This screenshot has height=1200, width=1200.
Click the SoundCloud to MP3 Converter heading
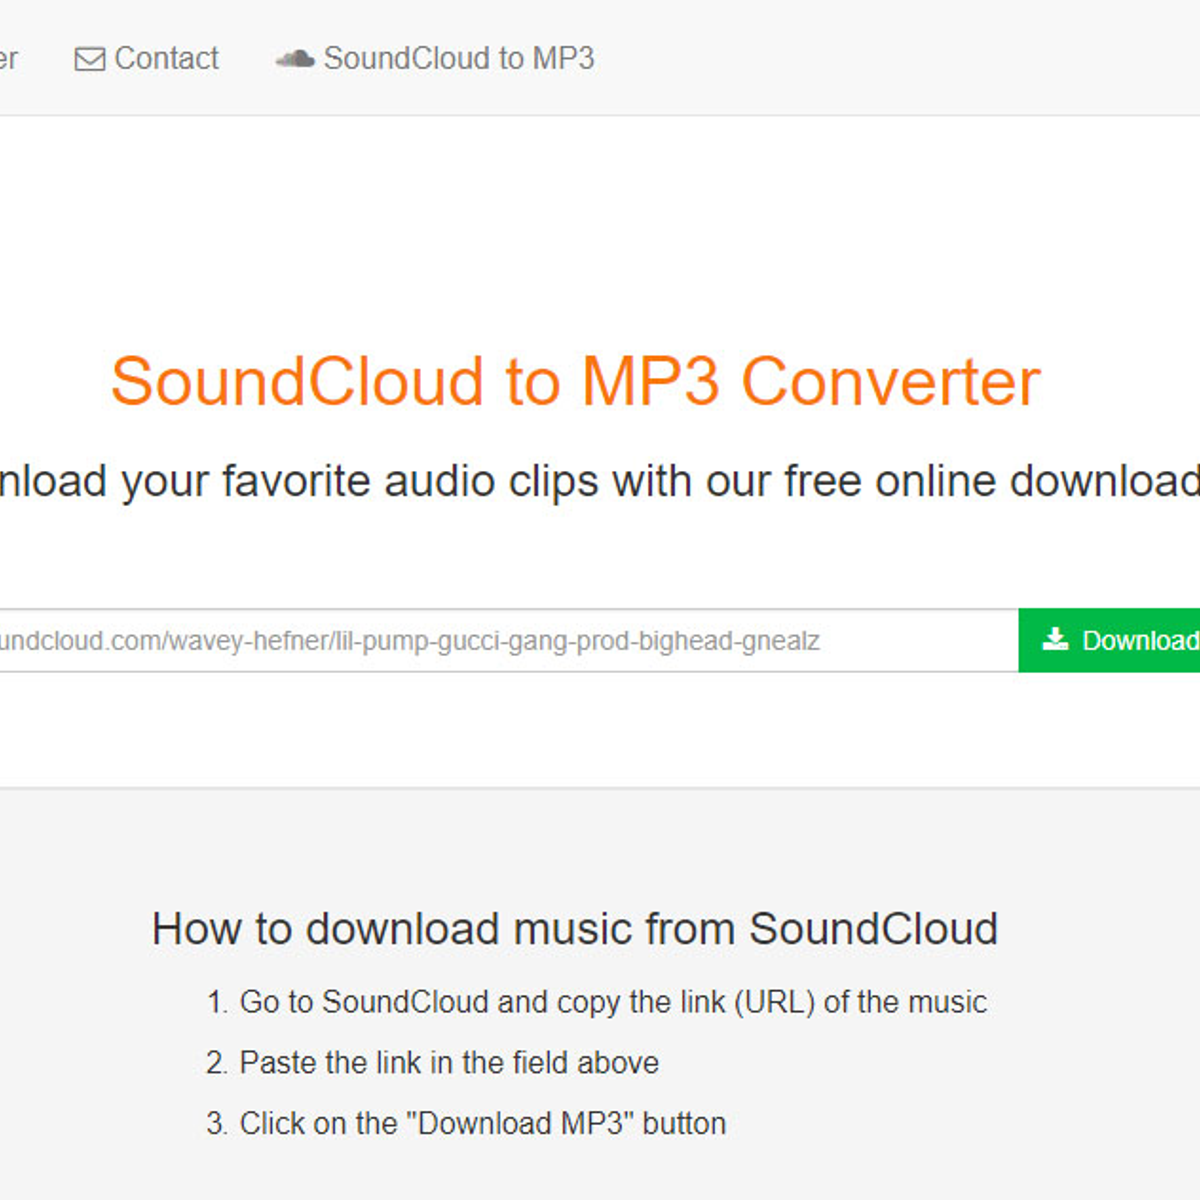pos(576,382)
